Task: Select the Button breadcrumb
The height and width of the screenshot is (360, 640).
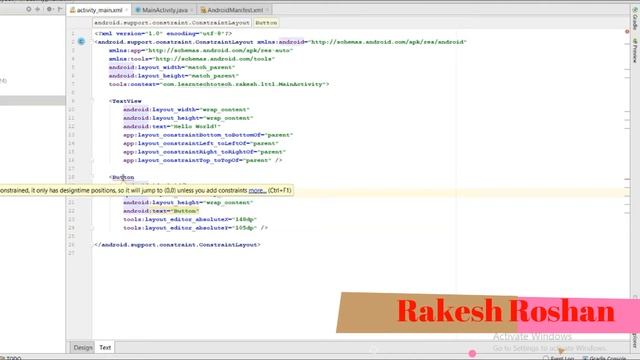Action: (x=266, y=23)
